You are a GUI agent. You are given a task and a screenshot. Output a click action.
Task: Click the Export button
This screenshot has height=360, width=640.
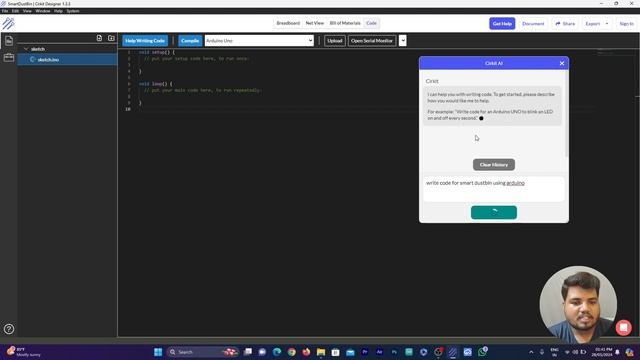point(593,24)
